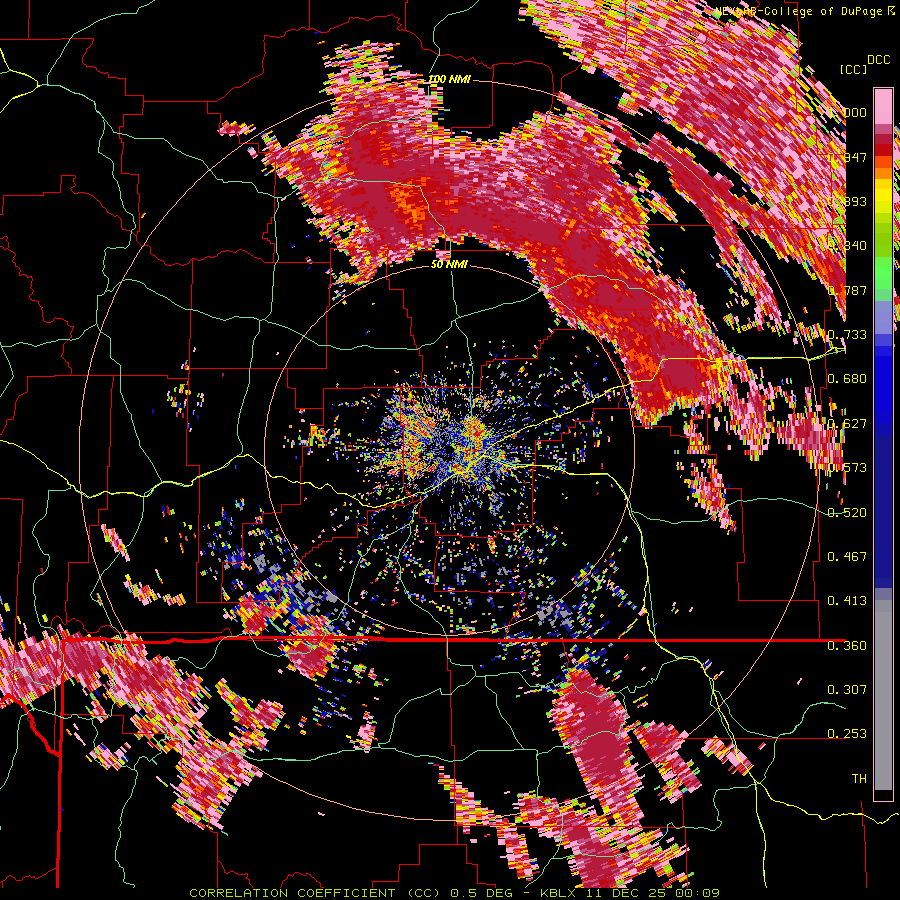Click the DCC product label above the legend

(878, 60)
